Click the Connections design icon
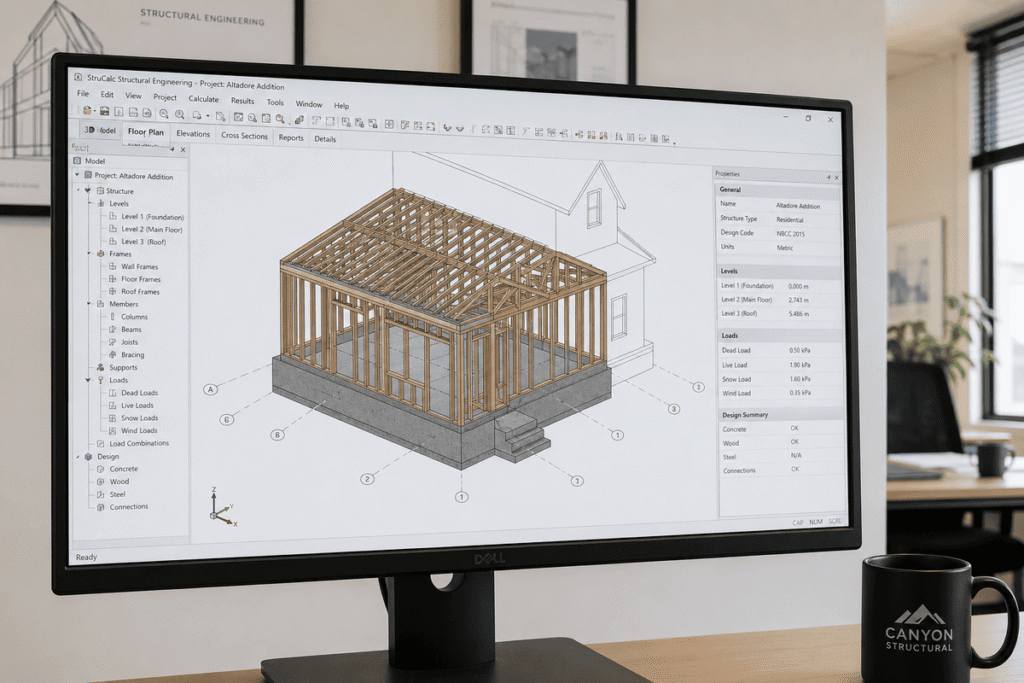Screen dimensions: 1024x683 pos(101,507)
